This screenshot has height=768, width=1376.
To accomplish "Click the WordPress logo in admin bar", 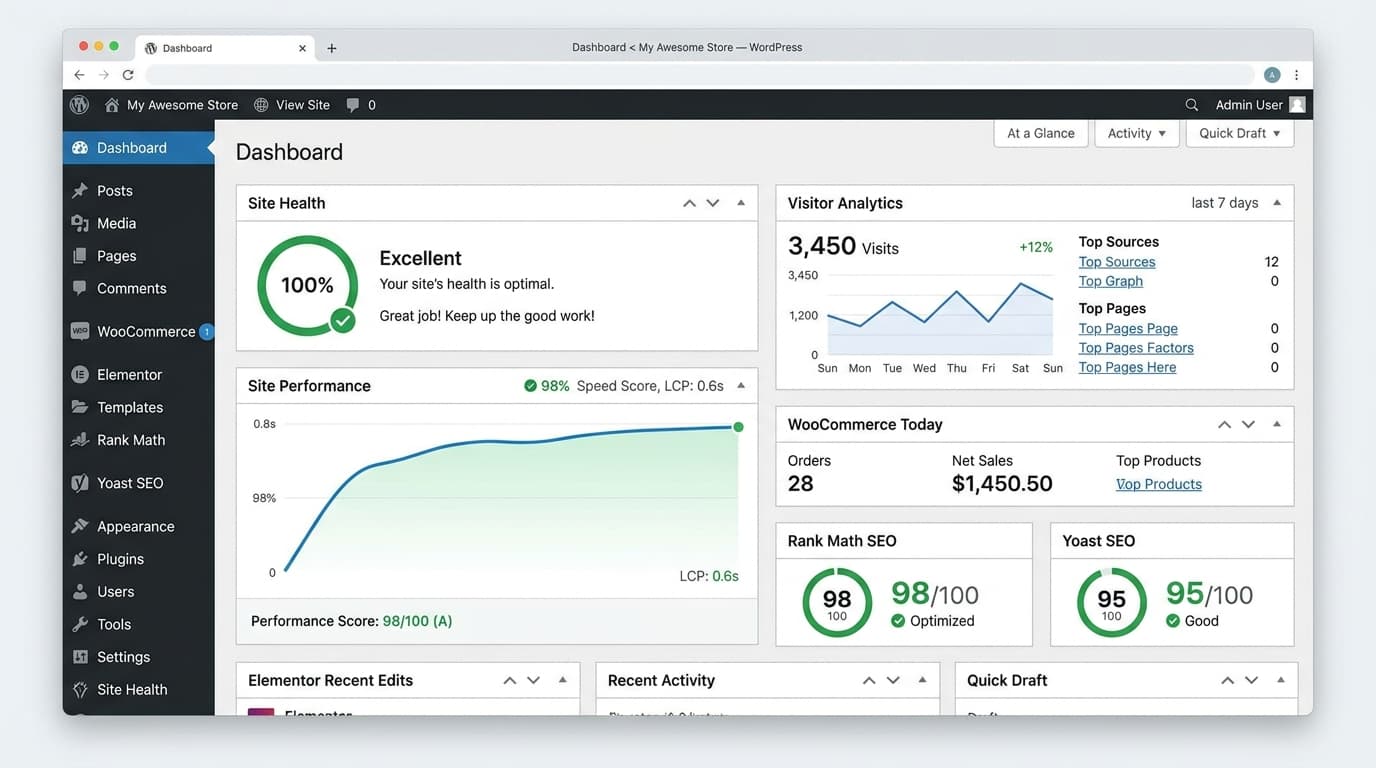I will click(80, 104).
